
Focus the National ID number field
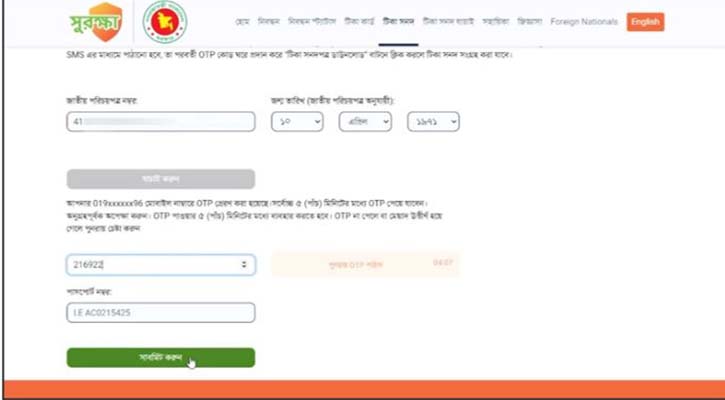tap(161, 122)
